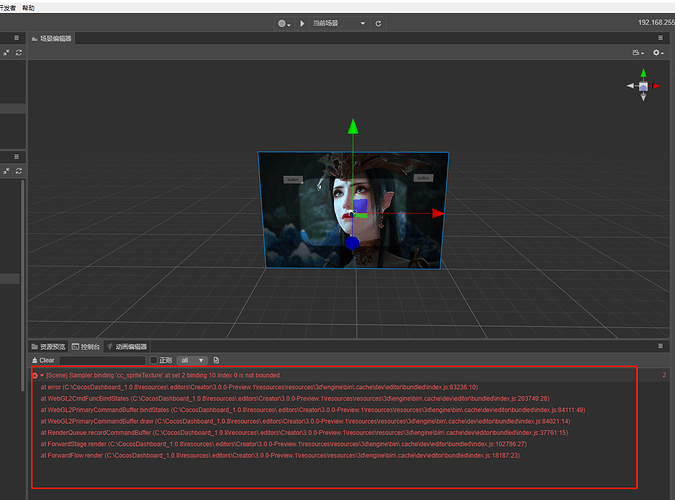
Task: Click the green Y axis on the orientation gizmo
Action: point(643,73)
